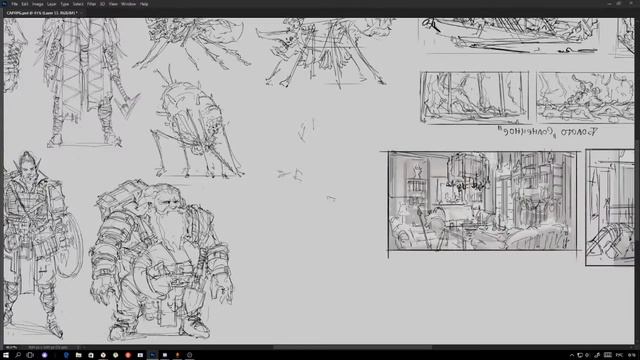Image resolution: width=640 pixels, height=360 pixels.
Task: Open File Explorer from the taskbar
Action: pos(78,355)
